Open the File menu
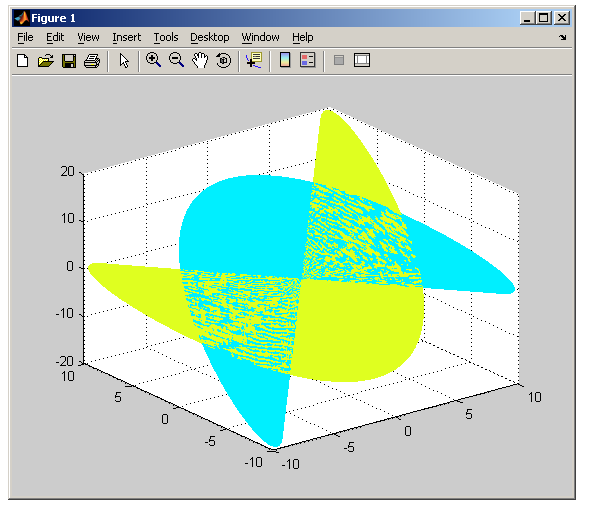589x514 pixels. tap(25, 37)
